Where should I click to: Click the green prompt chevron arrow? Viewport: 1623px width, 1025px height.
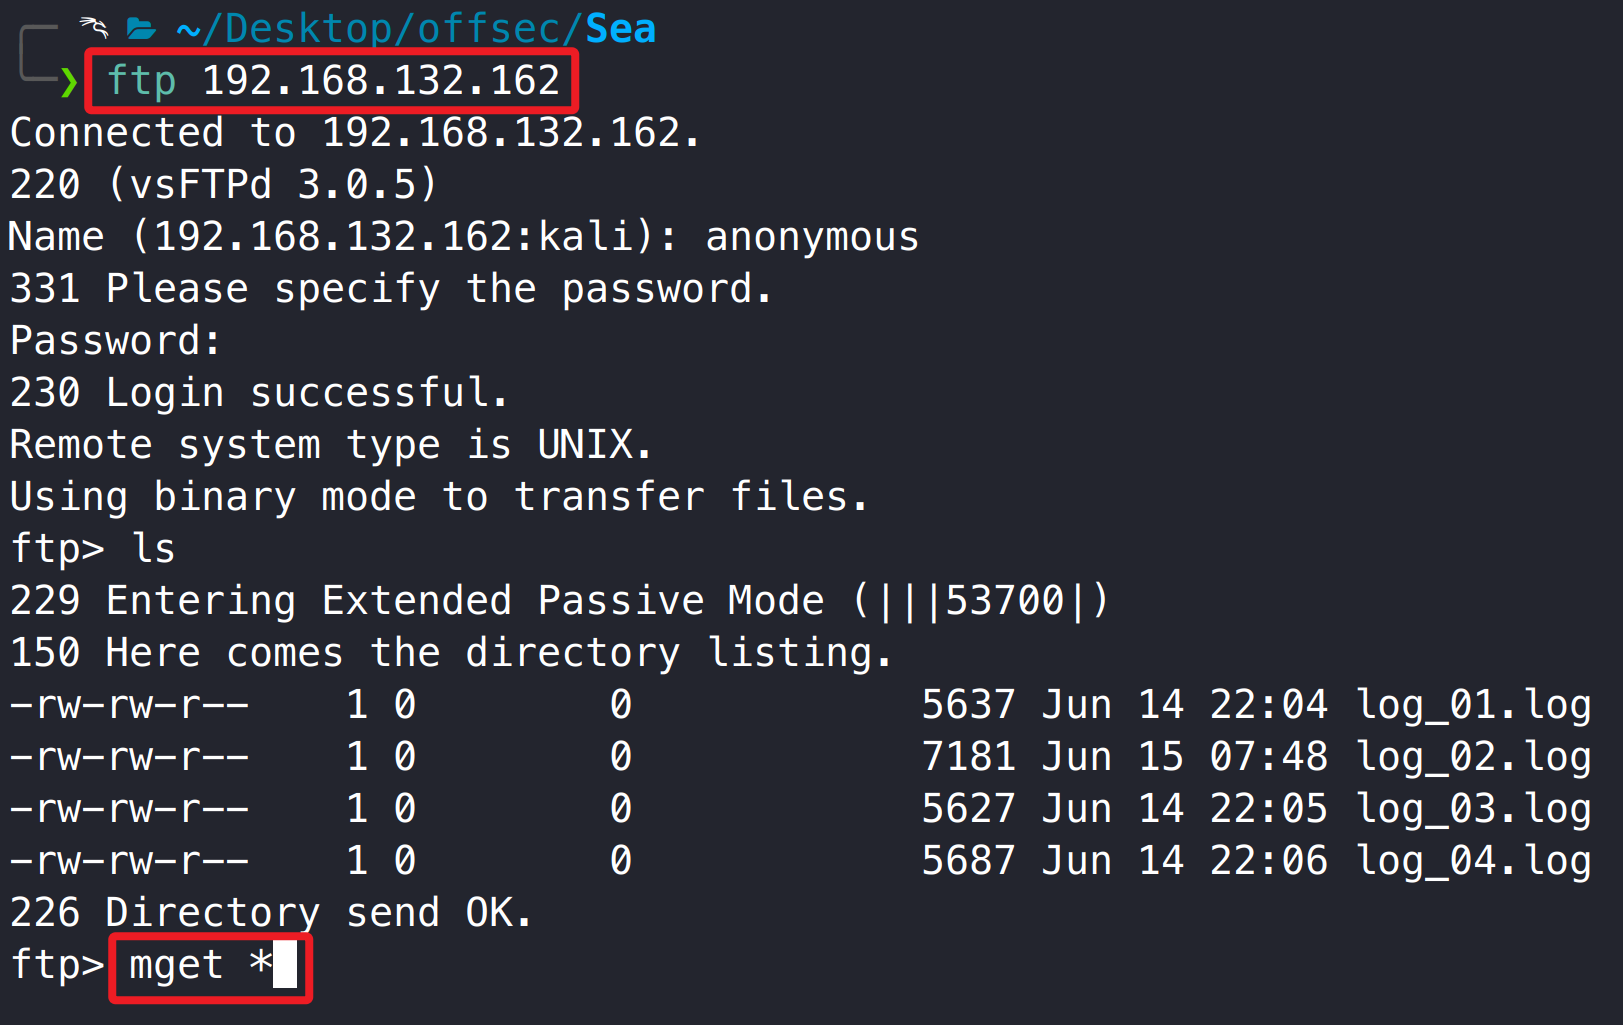coord(68,81)
